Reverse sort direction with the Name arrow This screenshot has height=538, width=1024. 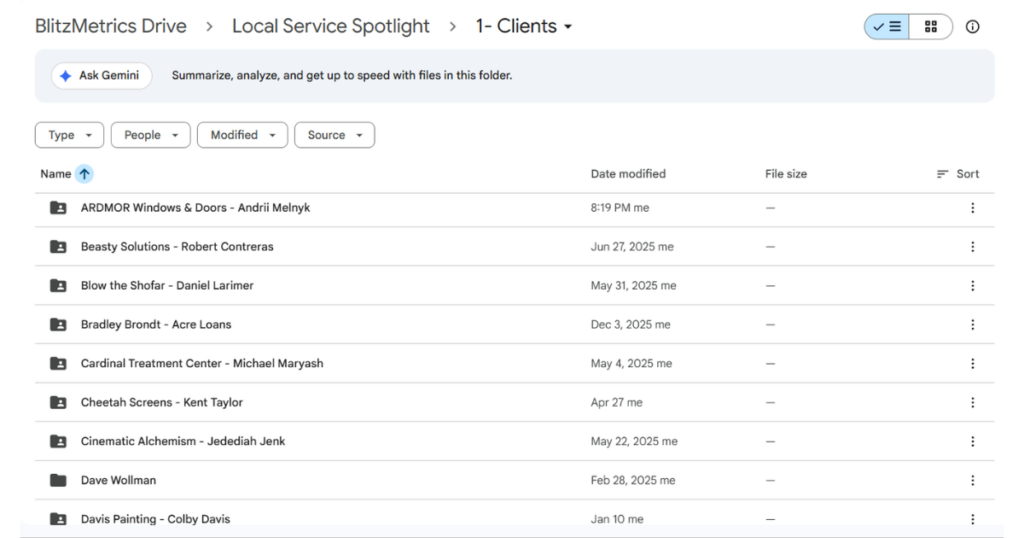(84, 174)
